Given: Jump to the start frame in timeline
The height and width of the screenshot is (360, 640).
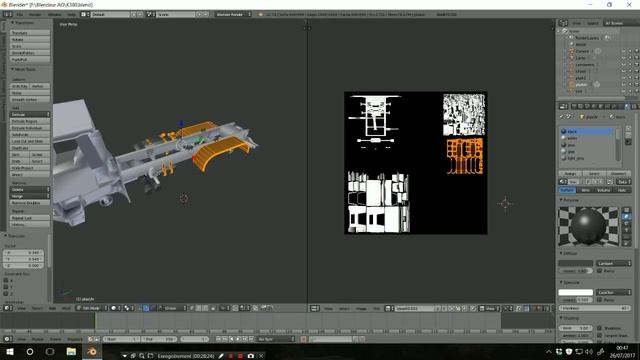Looking at the screenshot, I should coord(218,339).
